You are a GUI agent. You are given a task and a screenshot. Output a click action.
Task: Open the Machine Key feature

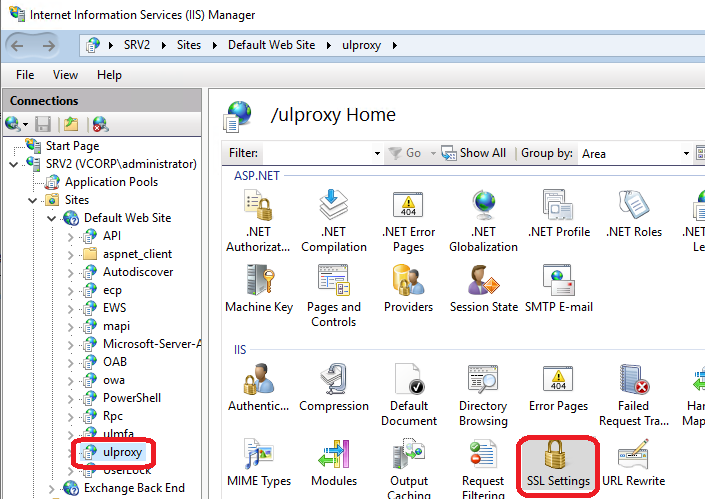[259, 289]
